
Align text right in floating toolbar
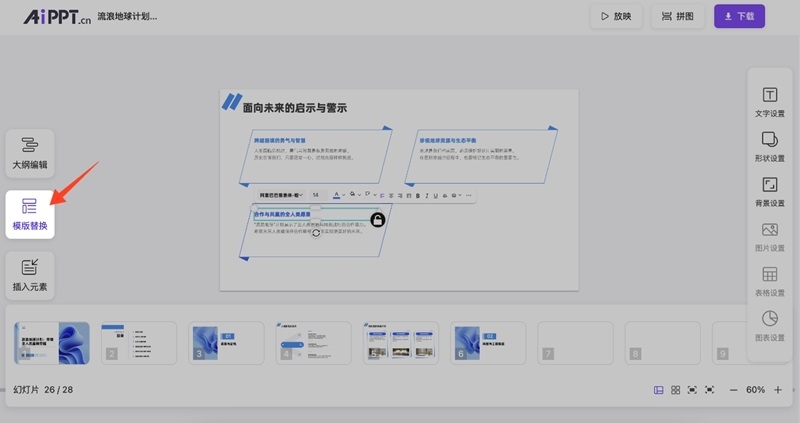pos(400,195)
